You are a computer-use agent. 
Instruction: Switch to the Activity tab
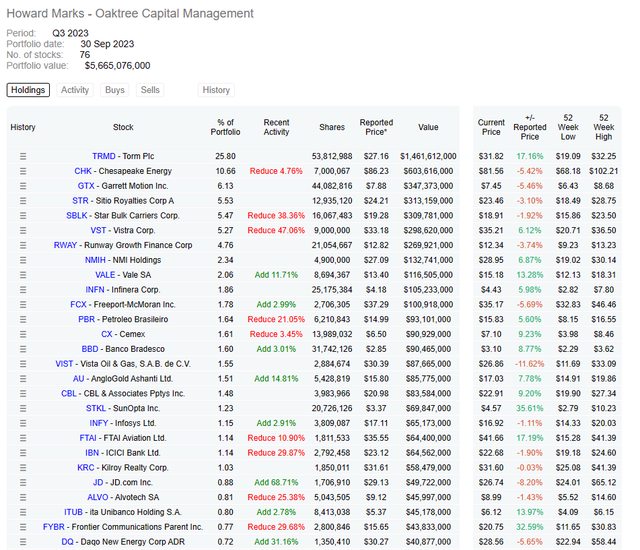coord(75,90)
